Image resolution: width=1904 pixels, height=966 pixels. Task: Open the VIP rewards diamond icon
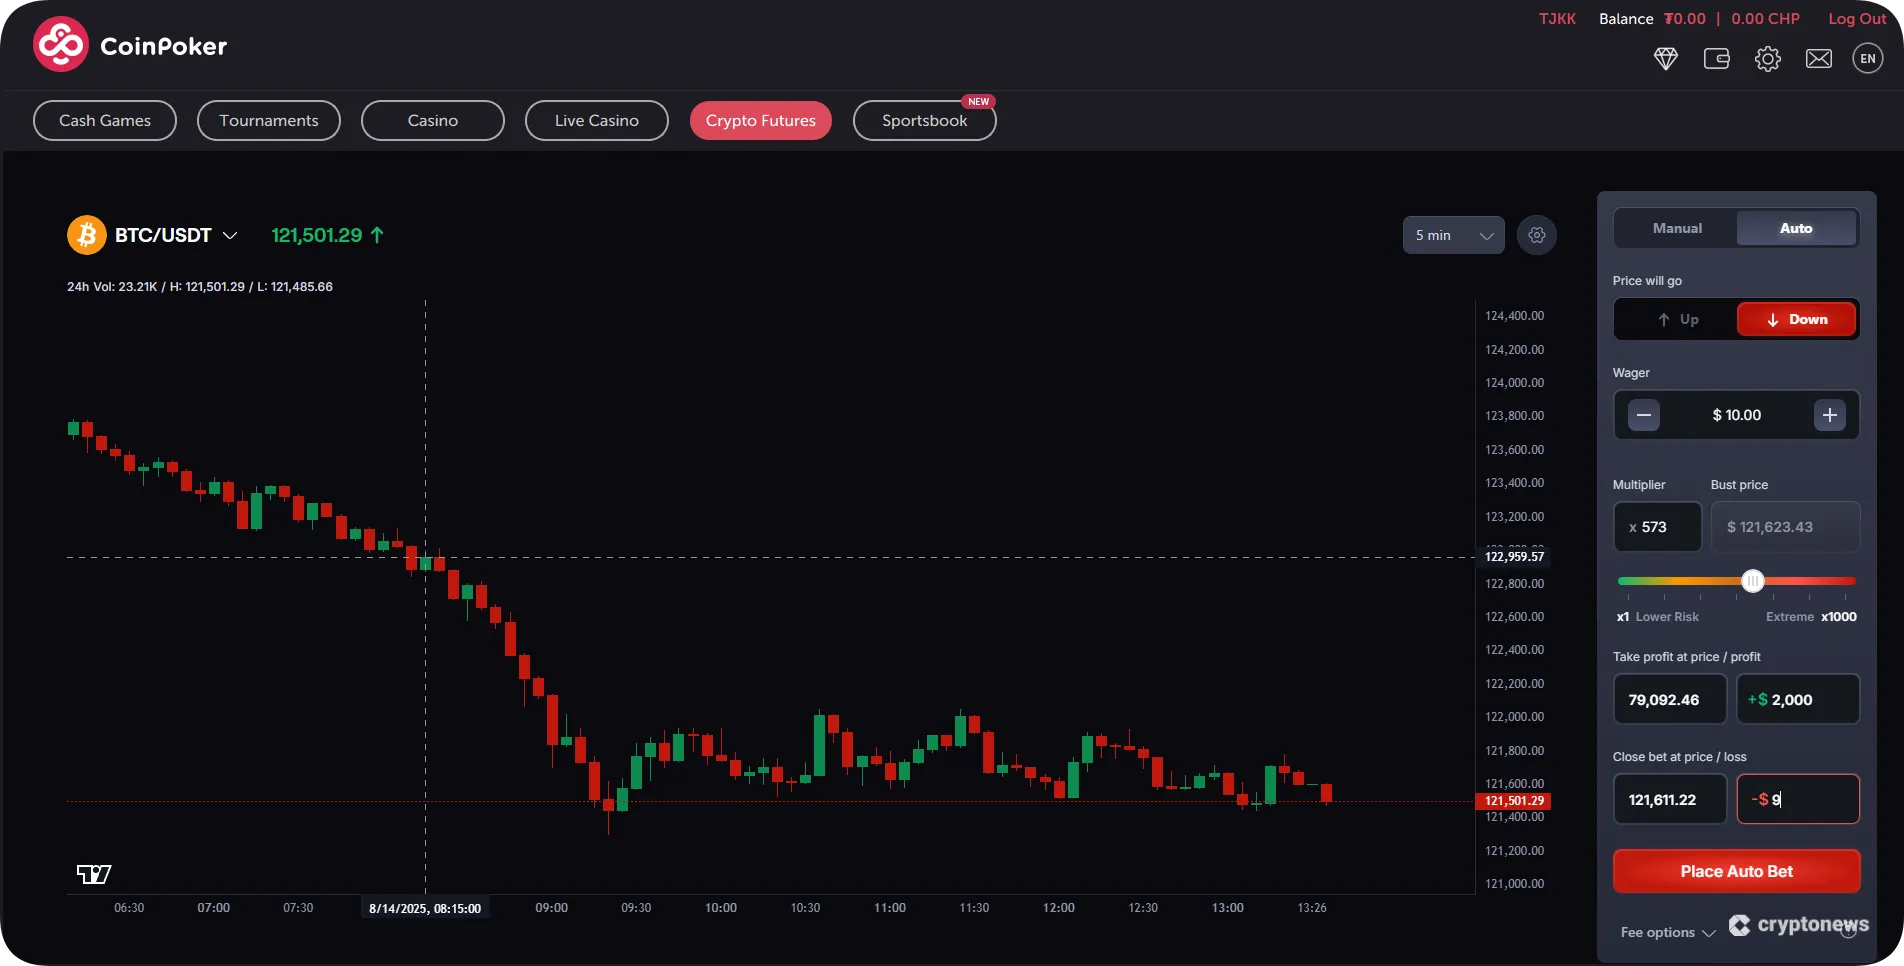tap(1666, 58)
